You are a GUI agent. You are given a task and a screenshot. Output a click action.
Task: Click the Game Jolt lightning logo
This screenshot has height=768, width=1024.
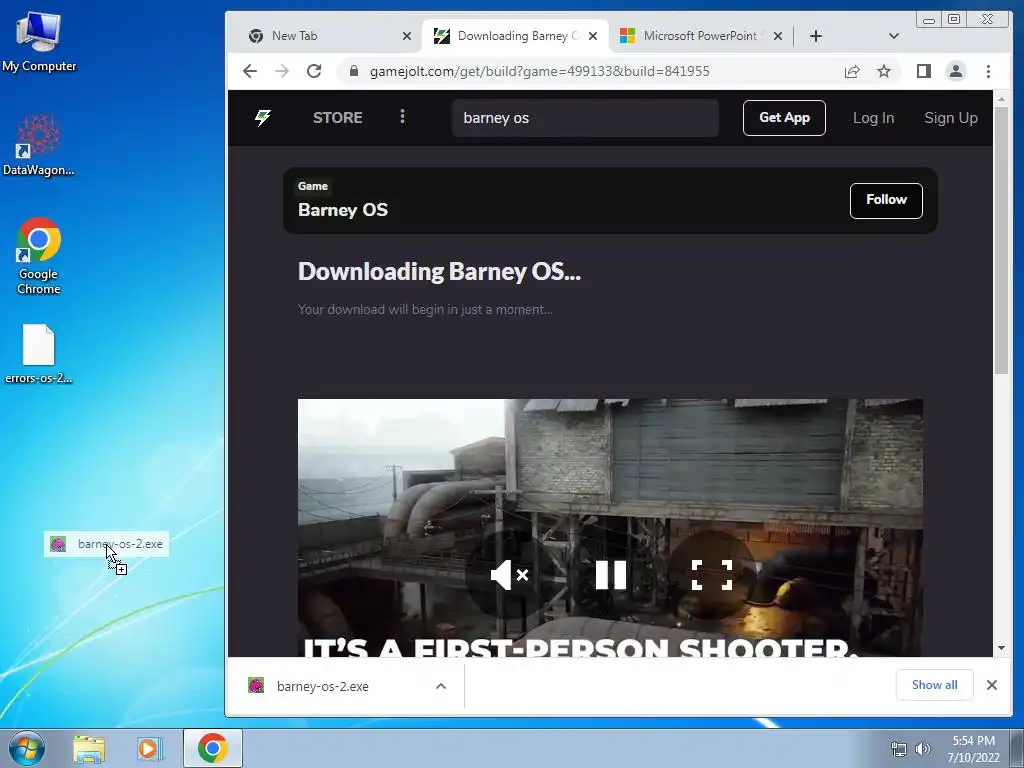click(263, 118)
